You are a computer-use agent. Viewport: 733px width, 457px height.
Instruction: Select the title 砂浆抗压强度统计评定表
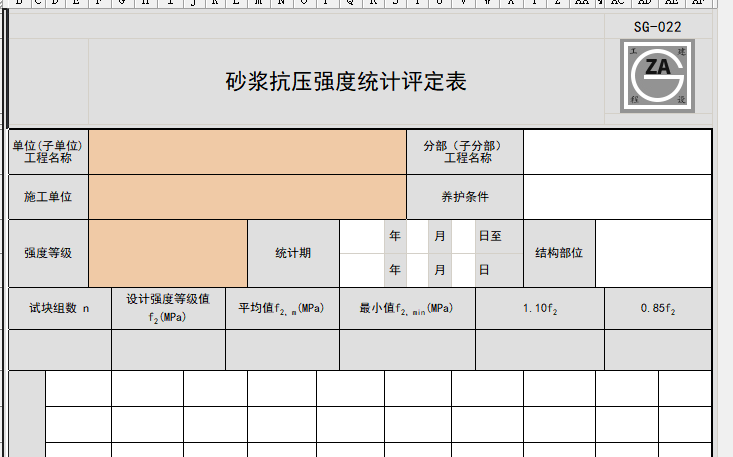pos(346,81)
